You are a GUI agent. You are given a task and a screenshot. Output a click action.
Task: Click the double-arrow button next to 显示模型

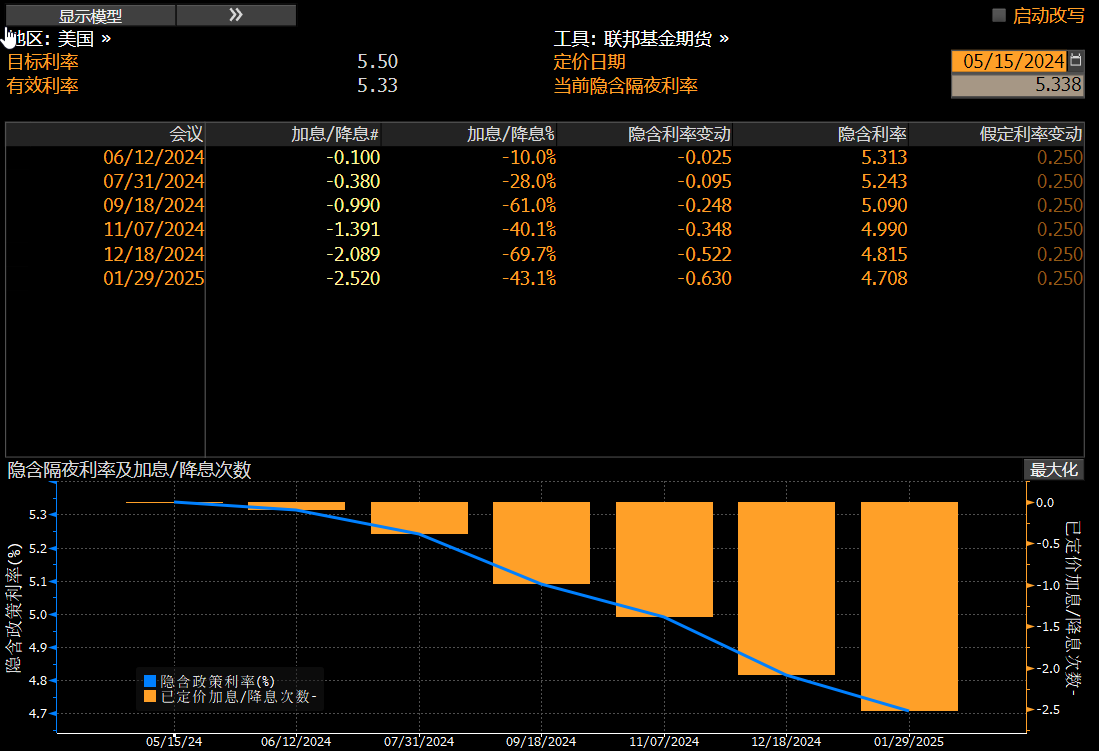click(x=236, y=15)
